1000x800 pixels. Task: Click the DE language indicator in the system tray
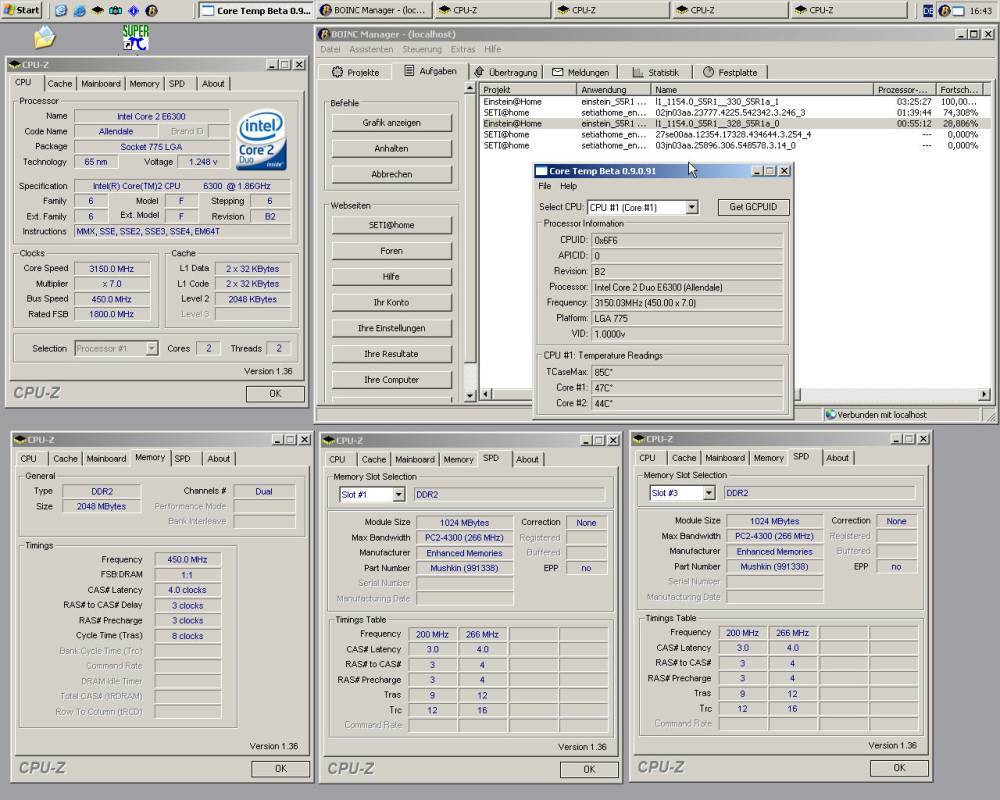(x=928, y=10)
